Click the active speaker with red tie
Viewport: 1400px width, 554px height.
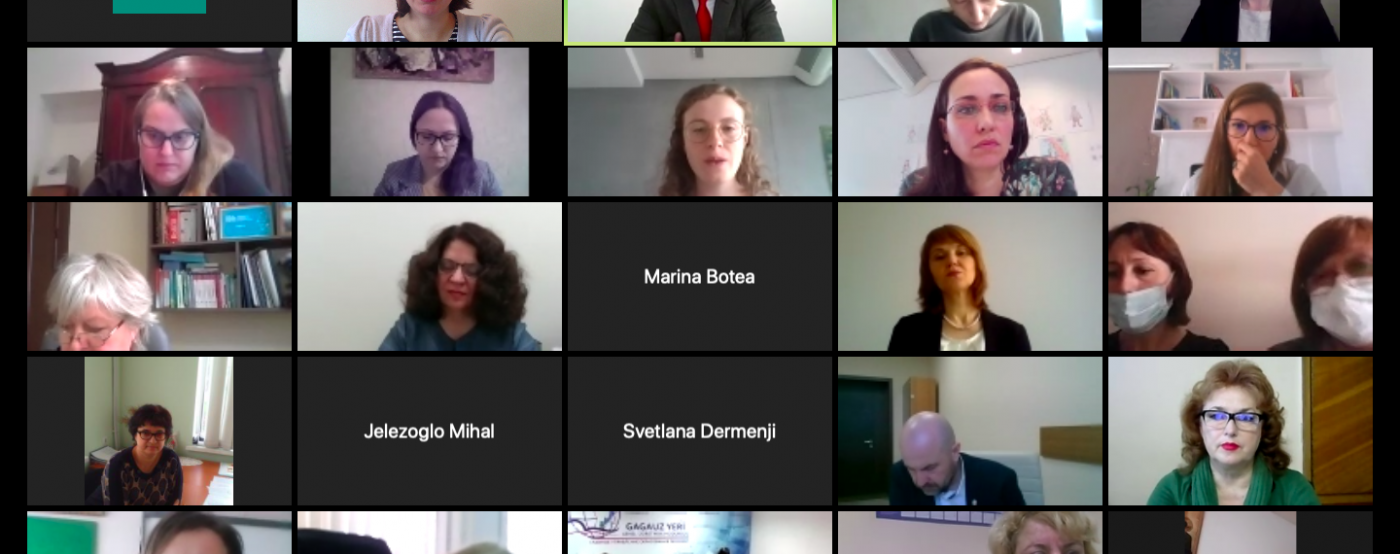pyautogui.click(x=700, y=22)
